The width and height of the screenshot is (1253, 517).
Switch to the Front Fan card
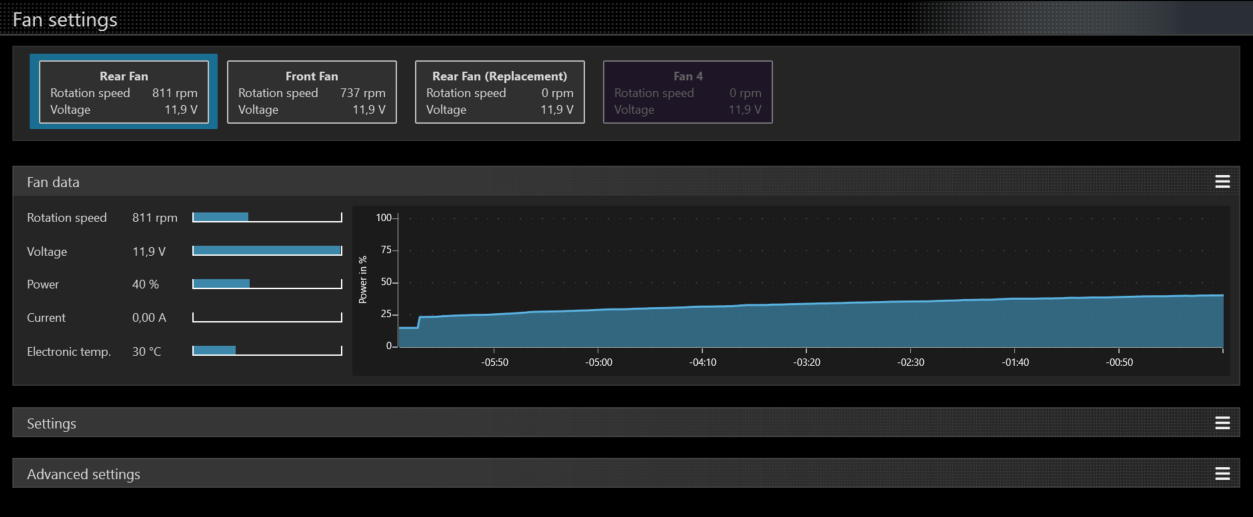pyautogui.click(x=312, y=92)
